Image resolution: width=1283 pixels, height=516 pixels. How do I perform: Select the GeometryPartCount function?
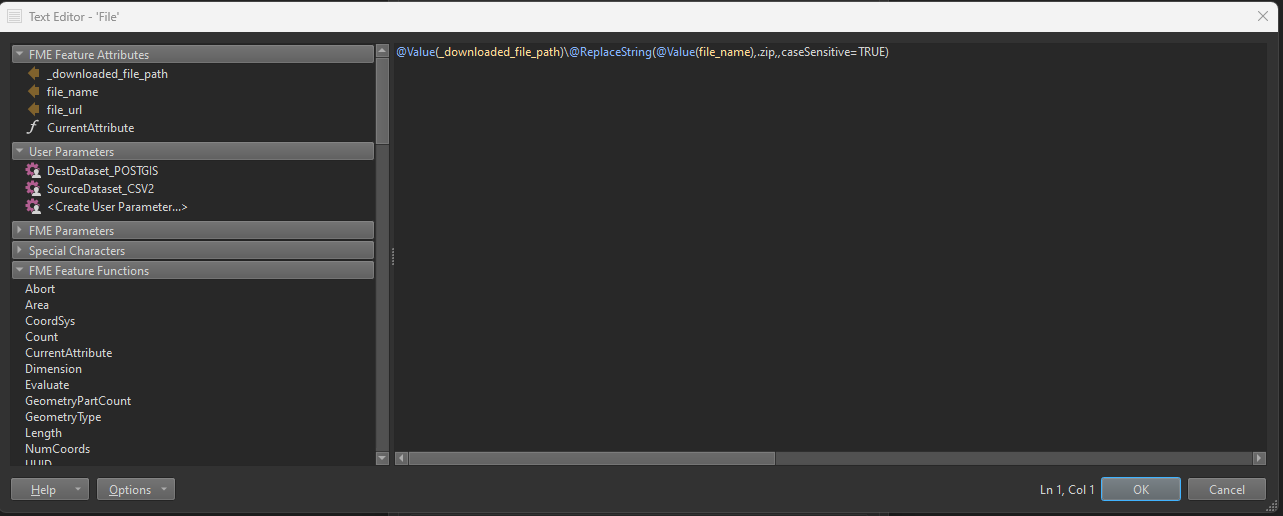click(78, 401)
